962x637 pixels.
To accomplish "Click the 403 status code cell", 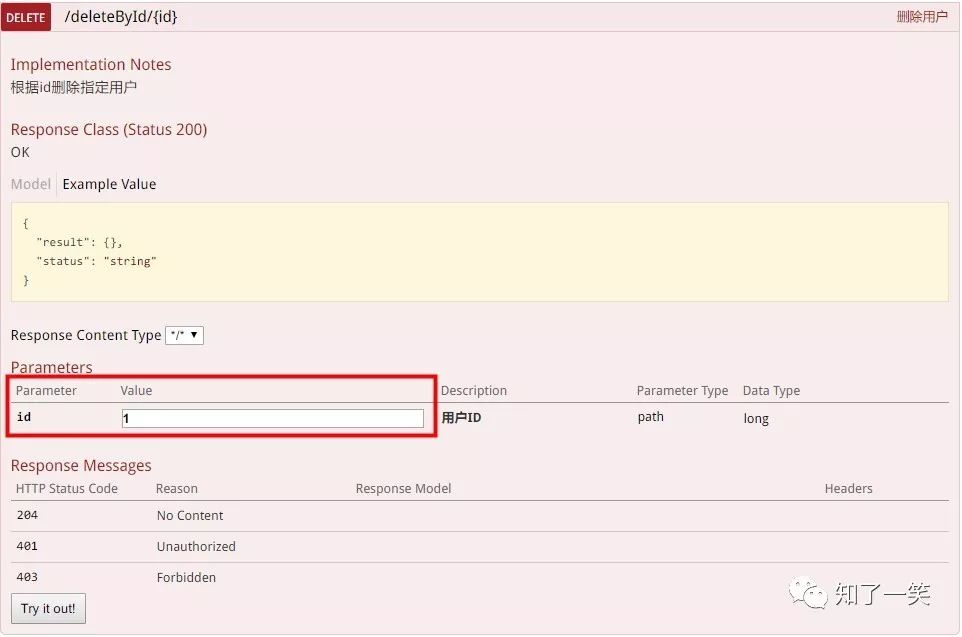I will 27,577.
